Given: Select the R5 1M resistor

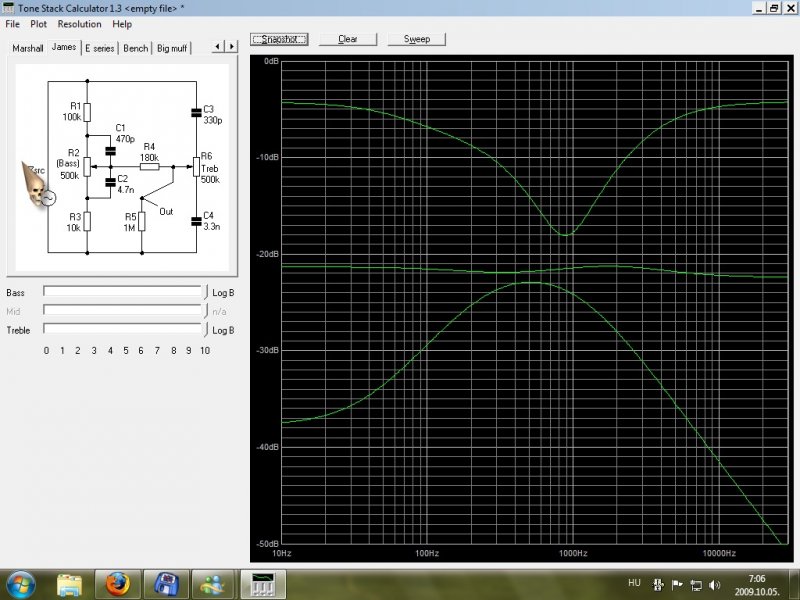Looking at the screenshot, I should [x=142, y=222].
